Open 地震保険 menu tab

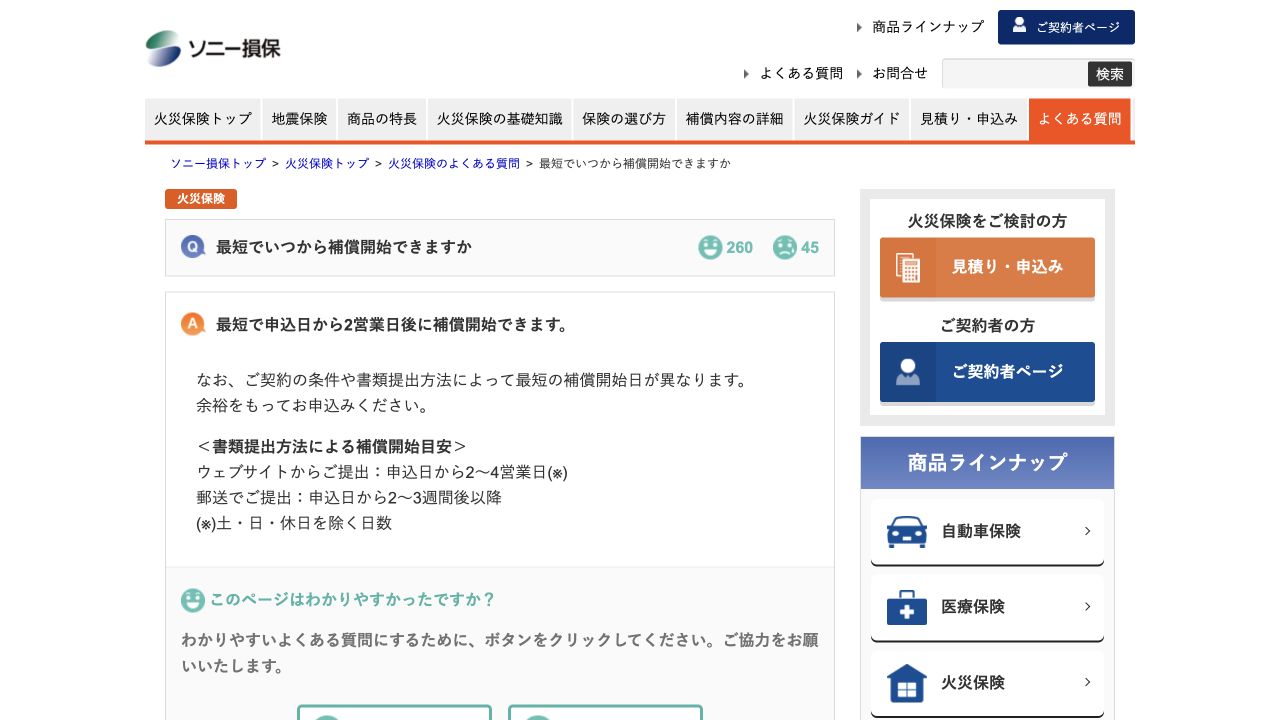(299, 119)
